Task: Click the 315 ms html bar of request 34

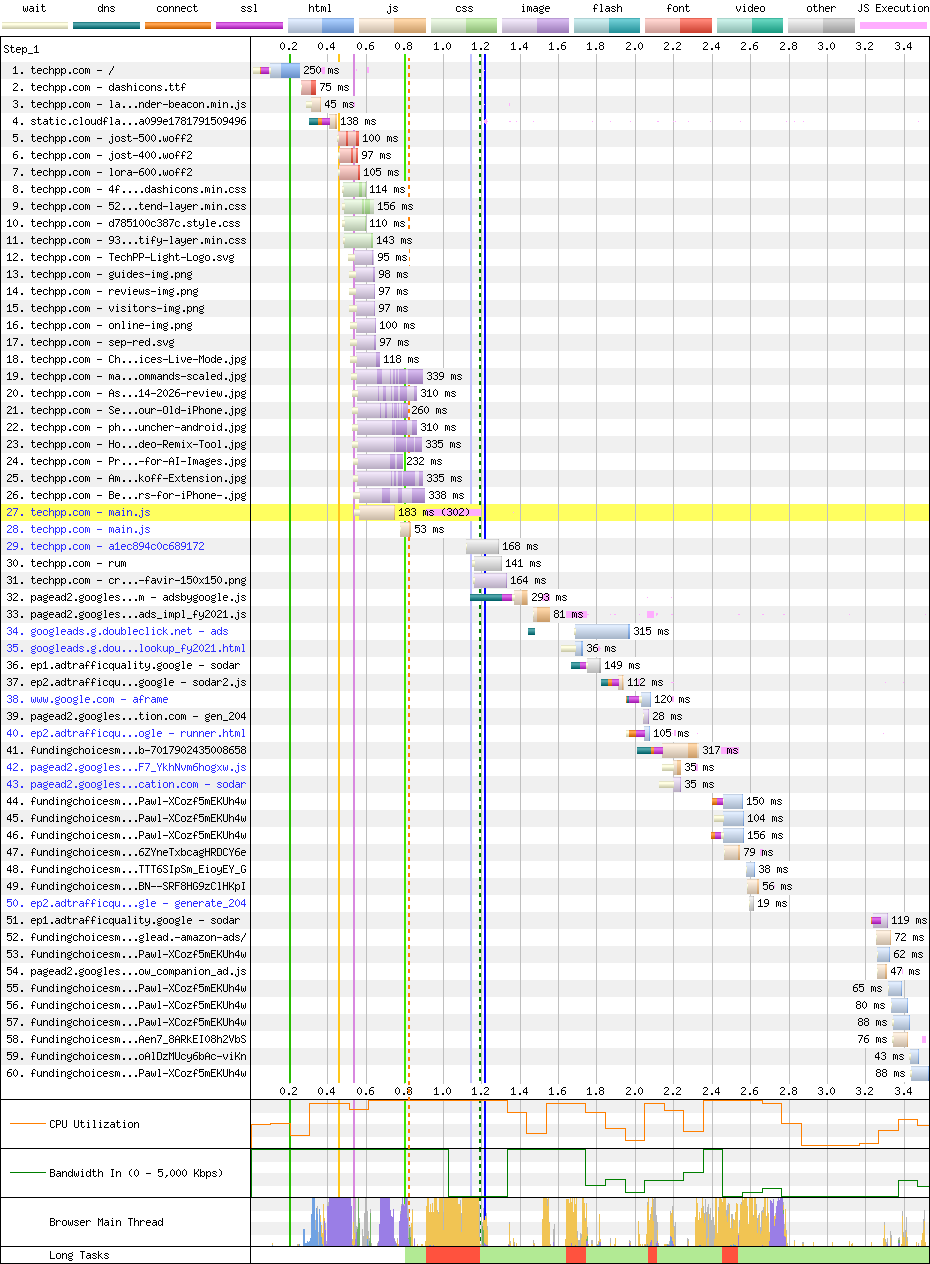Action: pyautogui.click(x=602, y=631)
